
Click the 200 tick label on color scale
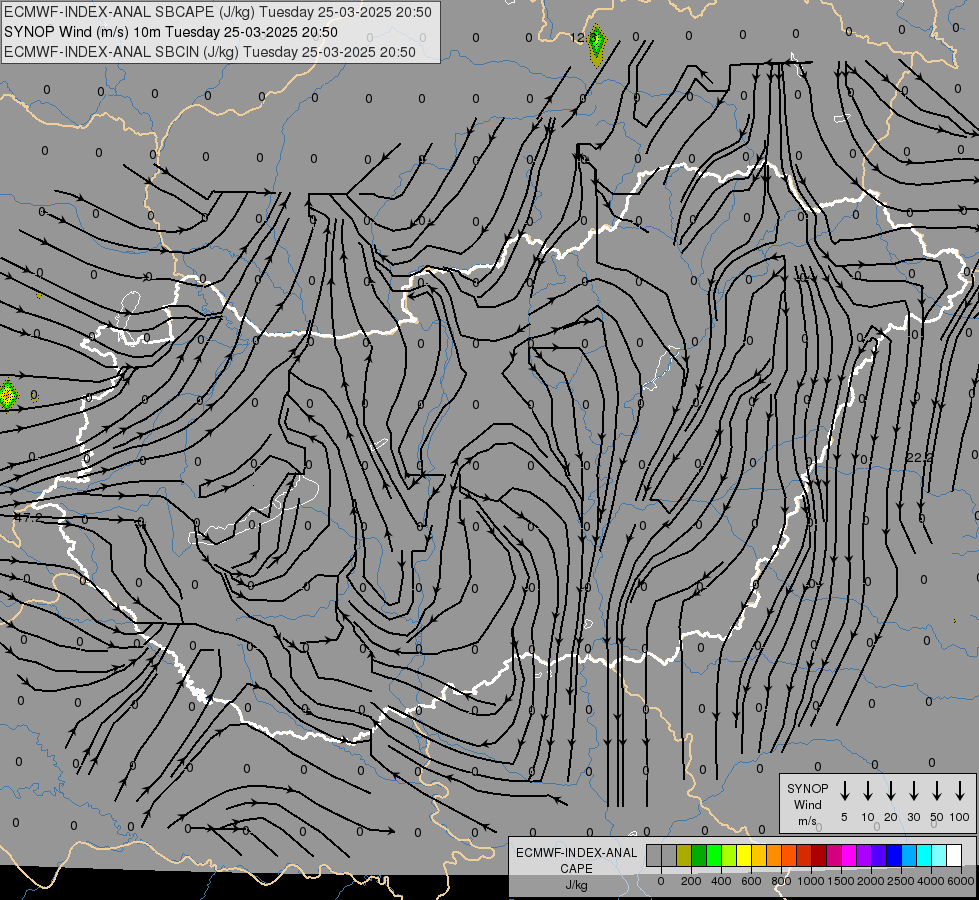[x=691, y=881]
